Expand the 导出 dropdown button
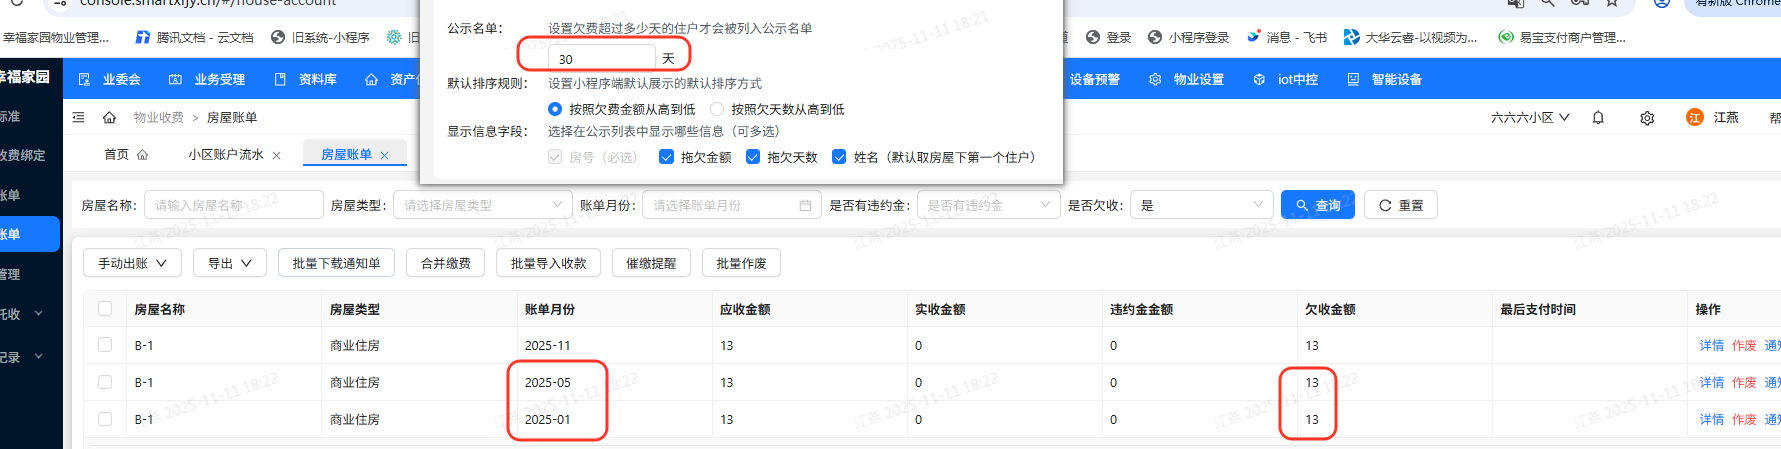The image size is (1781, 449). [229, 263]
